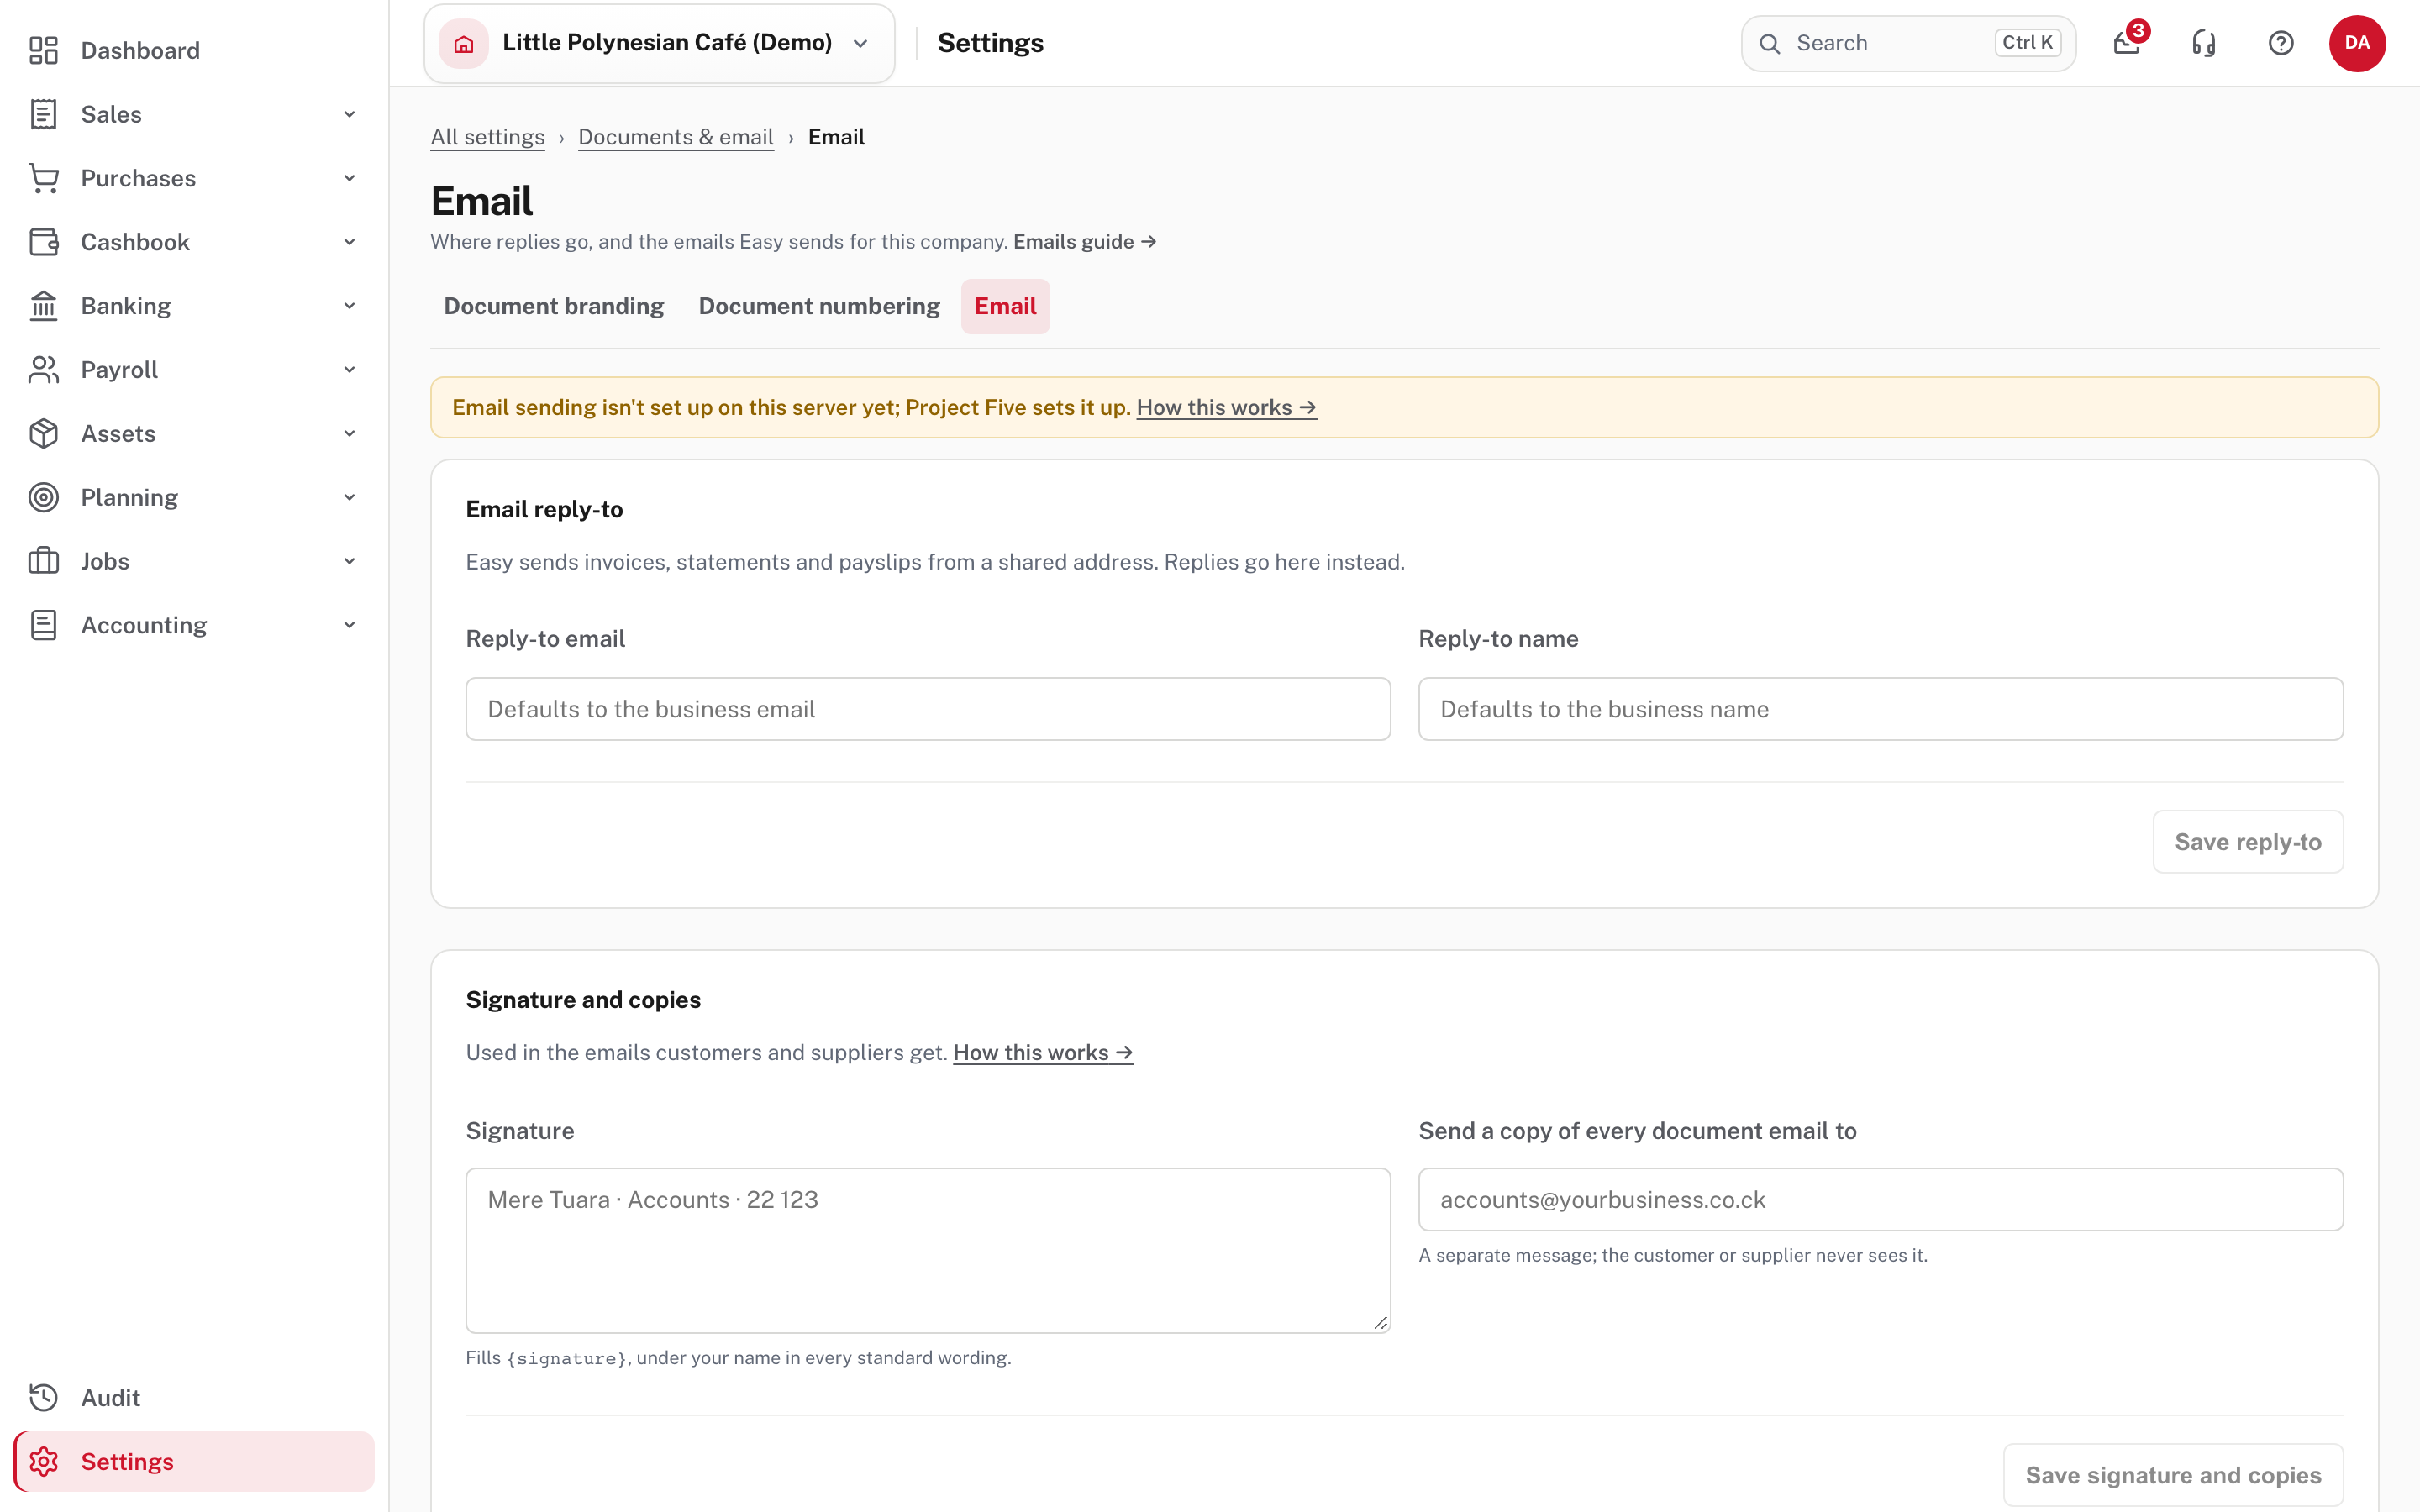
Task: Select the Email tab
Action: pos(1005,306)
